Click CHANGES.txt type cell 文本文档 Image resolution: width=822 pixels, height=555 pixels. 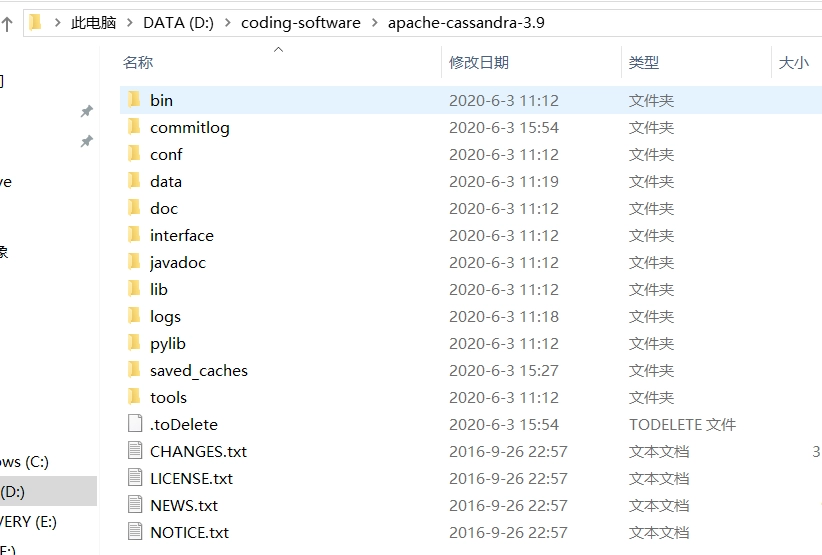tap(659, 452)
